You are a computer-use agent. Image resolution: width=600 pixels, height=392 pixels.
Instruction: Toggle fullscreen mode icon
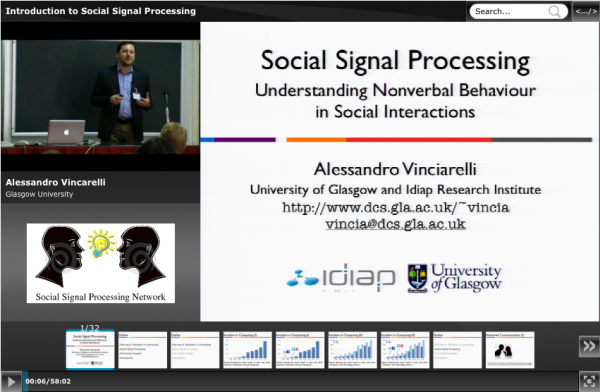coord(589,381)
